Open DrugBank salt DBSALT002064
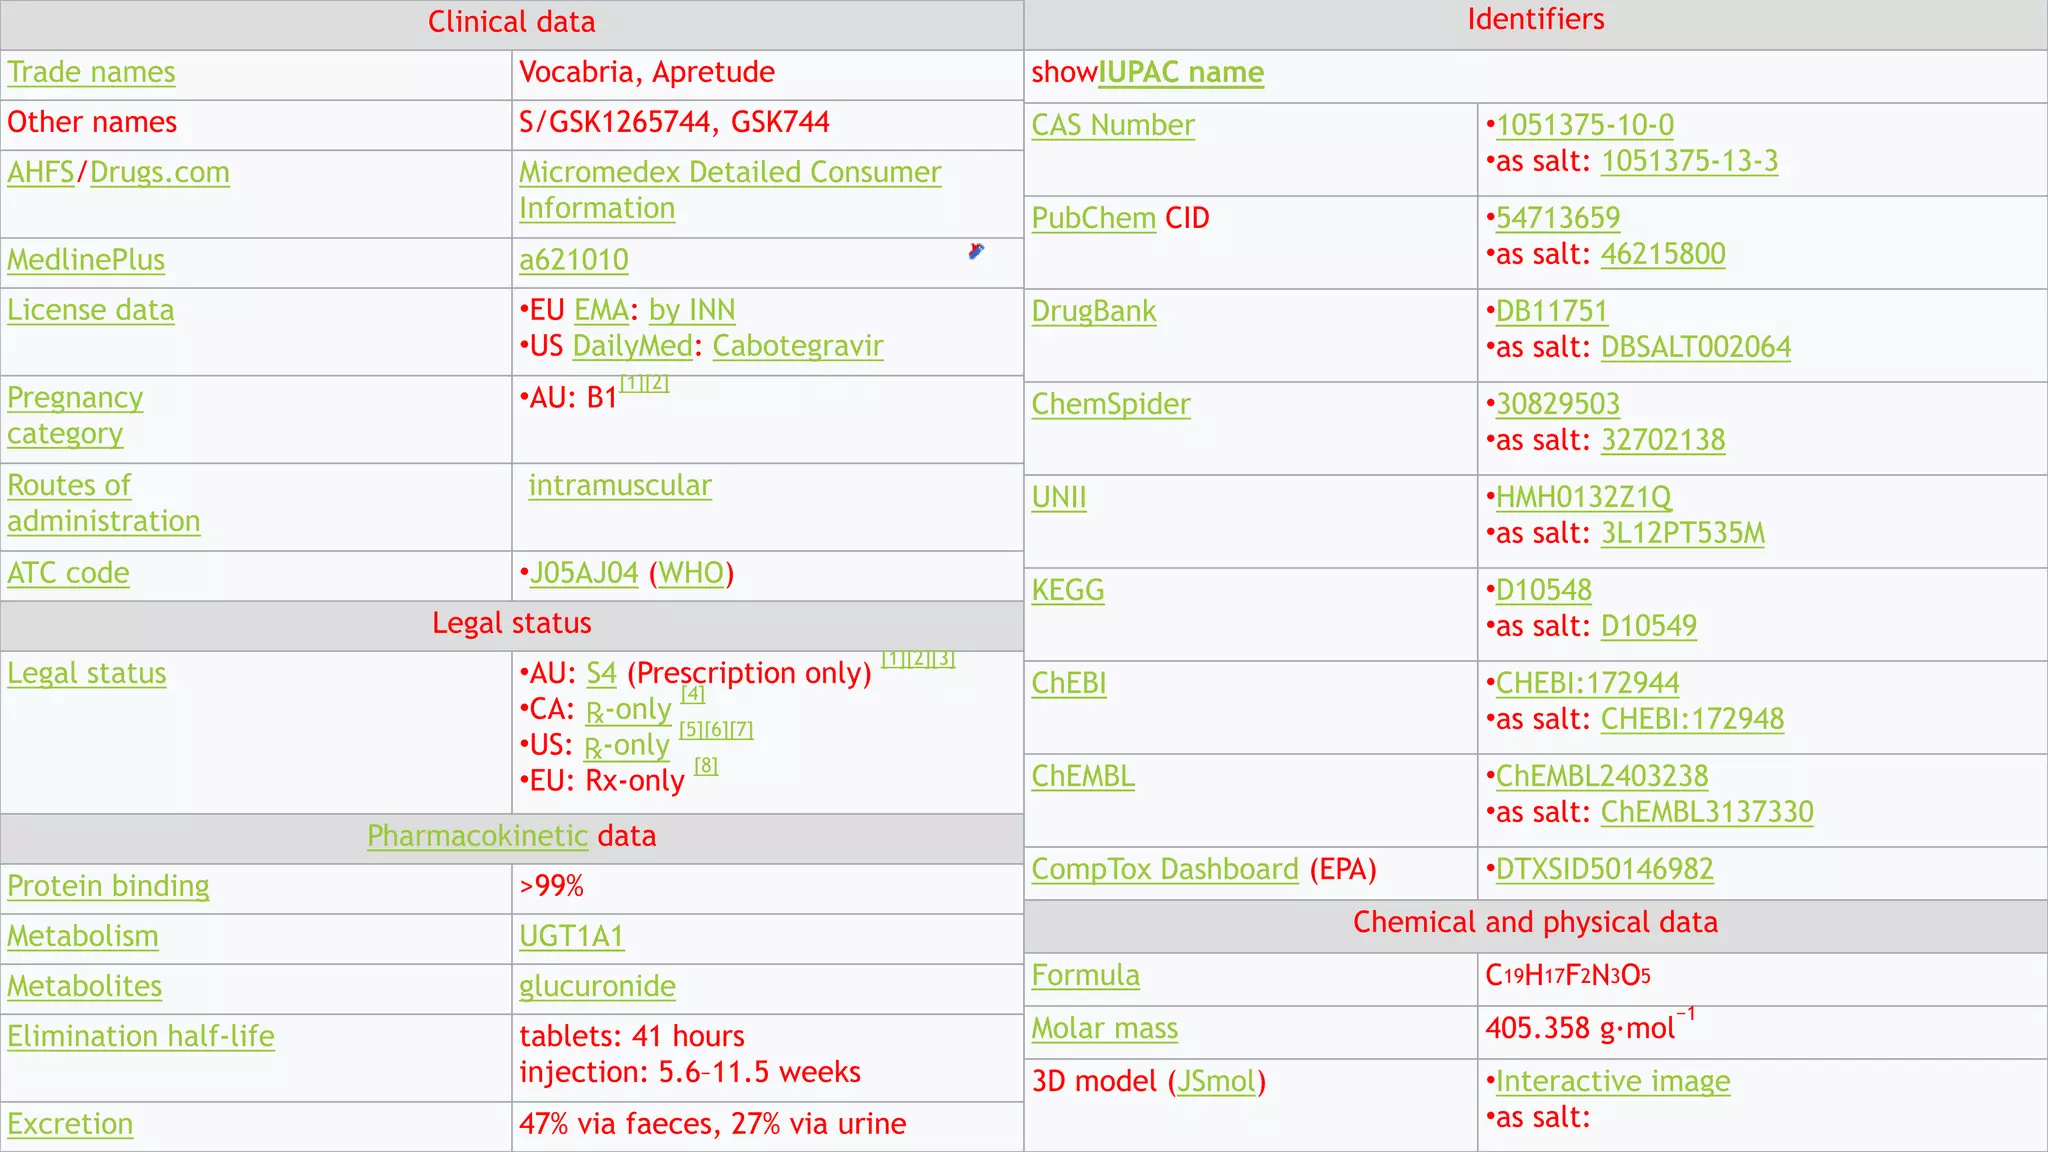This screenshot has height=1152, width=2048. [1696, 347]
